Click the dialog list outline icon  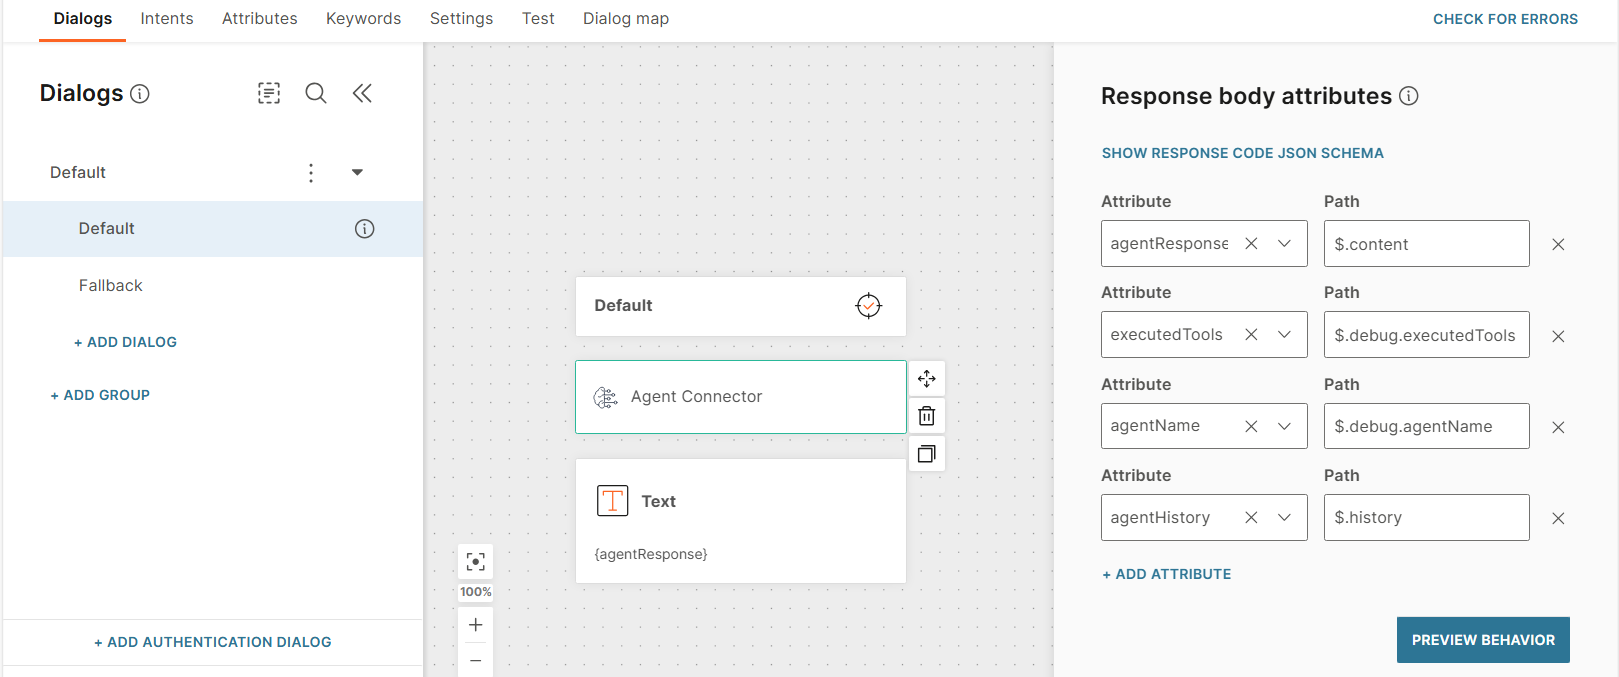(x=269, y=93)
